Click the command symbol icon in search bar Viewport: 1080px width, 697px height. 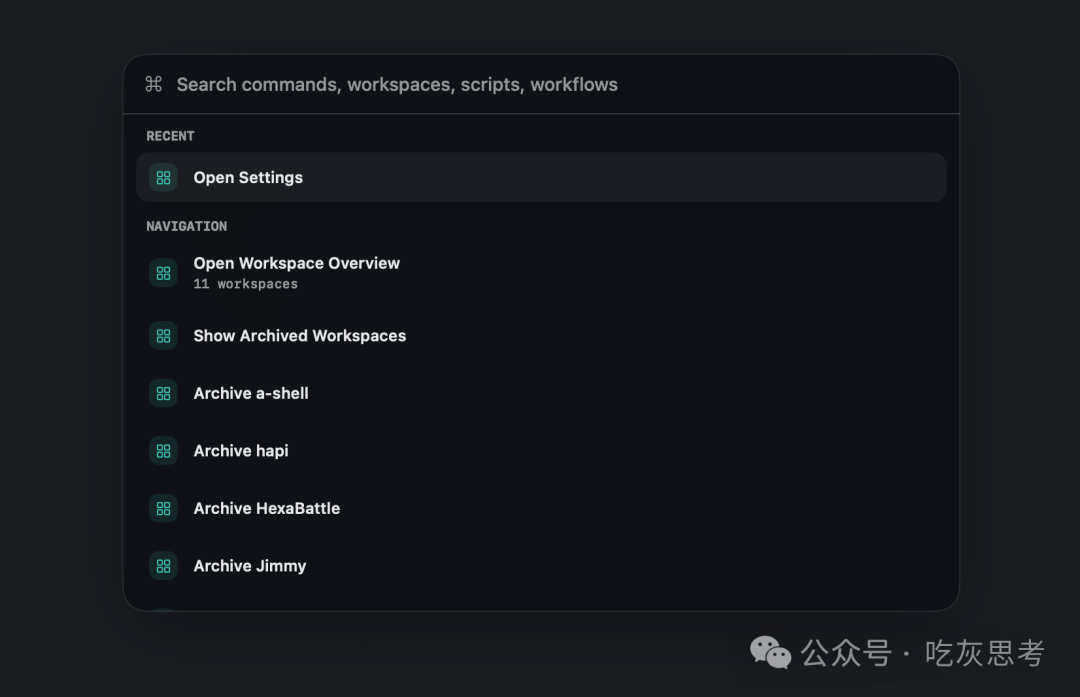tap(153, 84)
